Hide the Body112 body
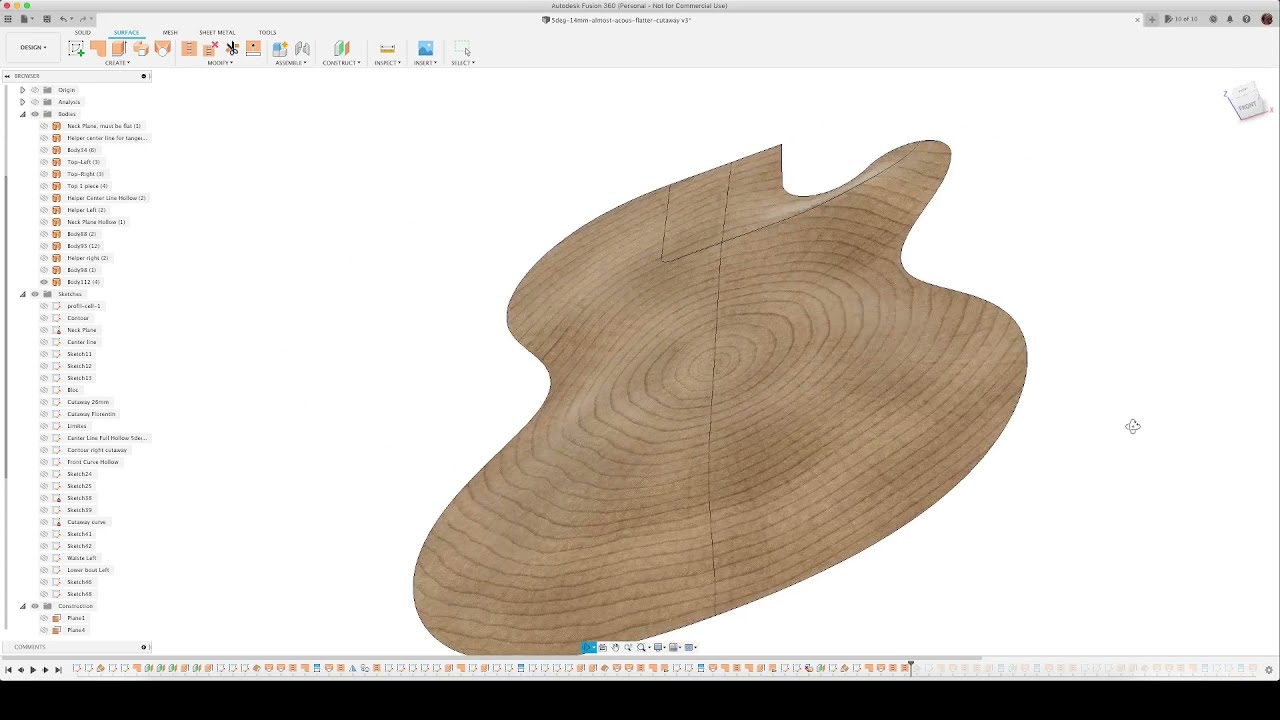1280x720 pixels. 44,282
